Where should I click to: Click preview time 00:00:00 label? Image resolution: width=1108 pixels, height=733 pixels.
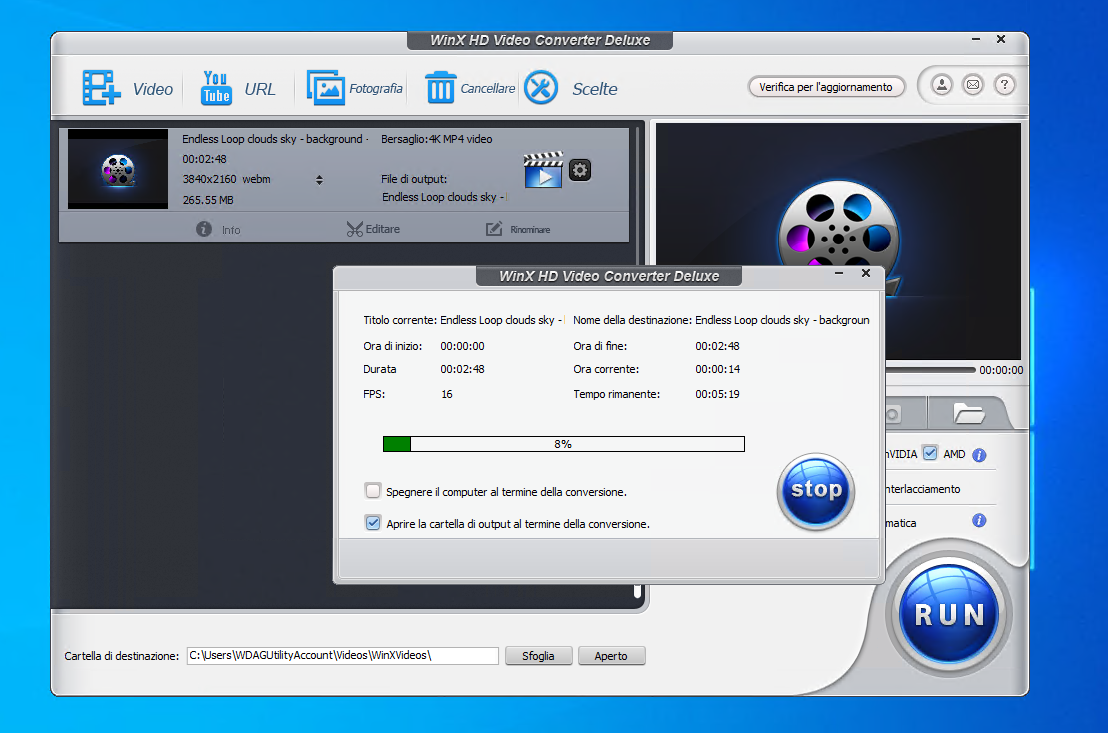(x=1001, y=370)
